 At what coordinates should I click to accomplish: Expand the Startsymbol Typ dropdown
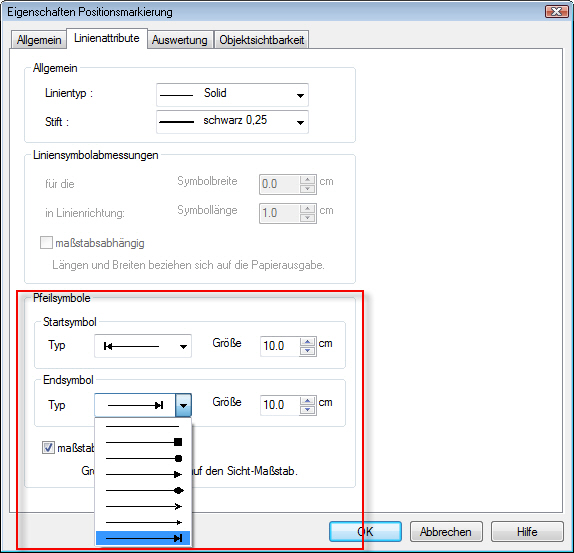[143, 346]
